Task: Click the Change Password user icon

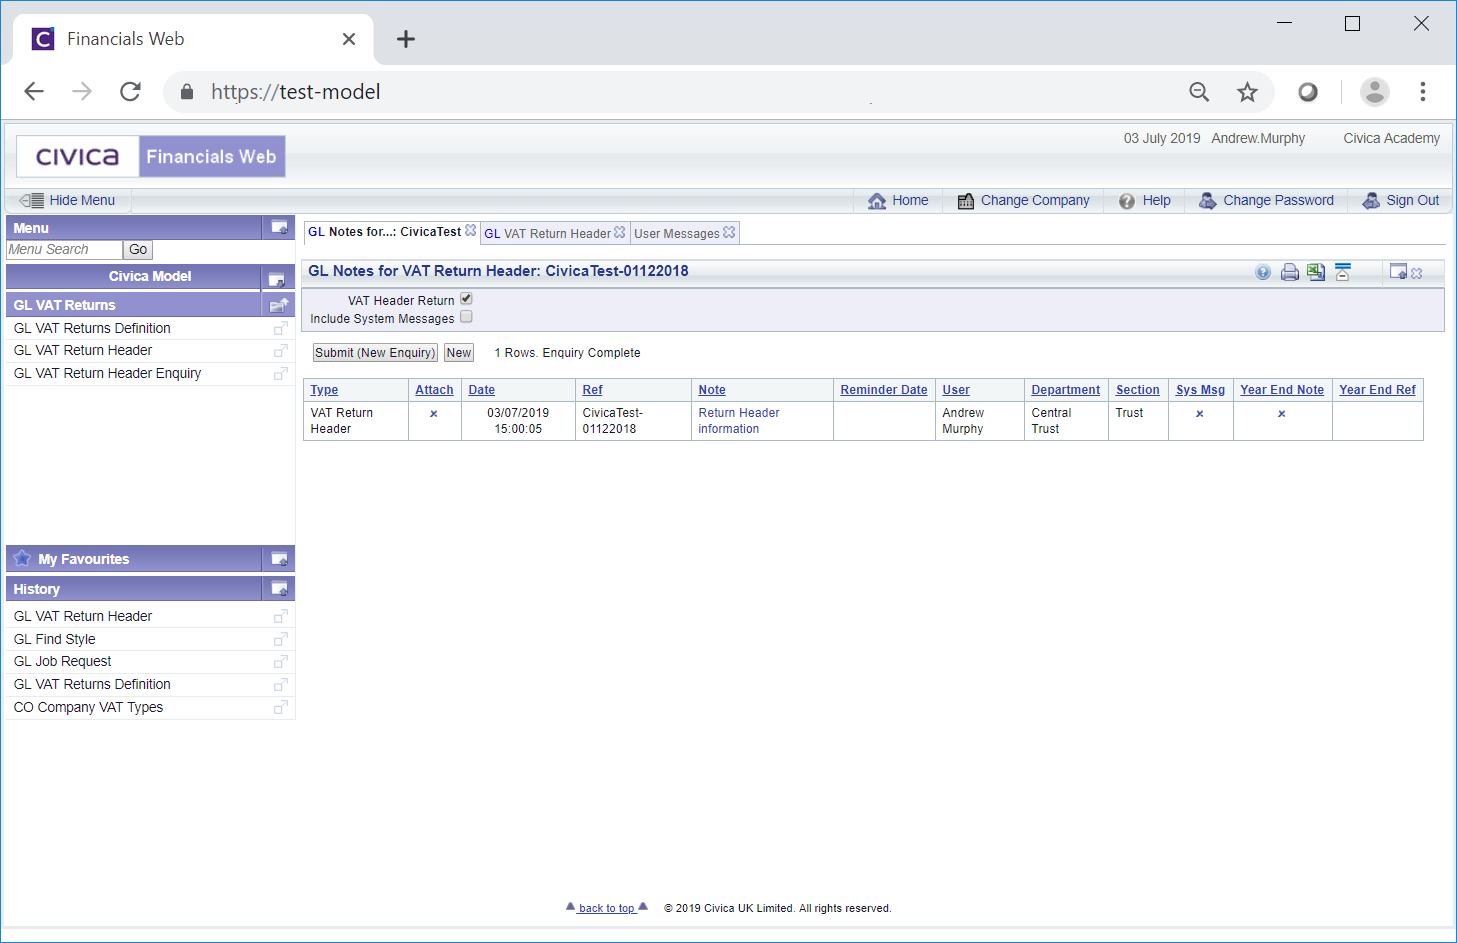Action: tap(1208, 201)
